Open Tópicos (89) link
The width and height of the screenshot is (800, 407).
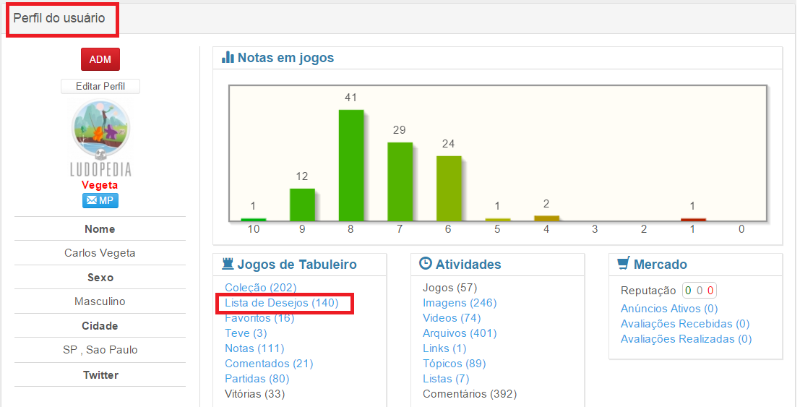pos(456,363)
